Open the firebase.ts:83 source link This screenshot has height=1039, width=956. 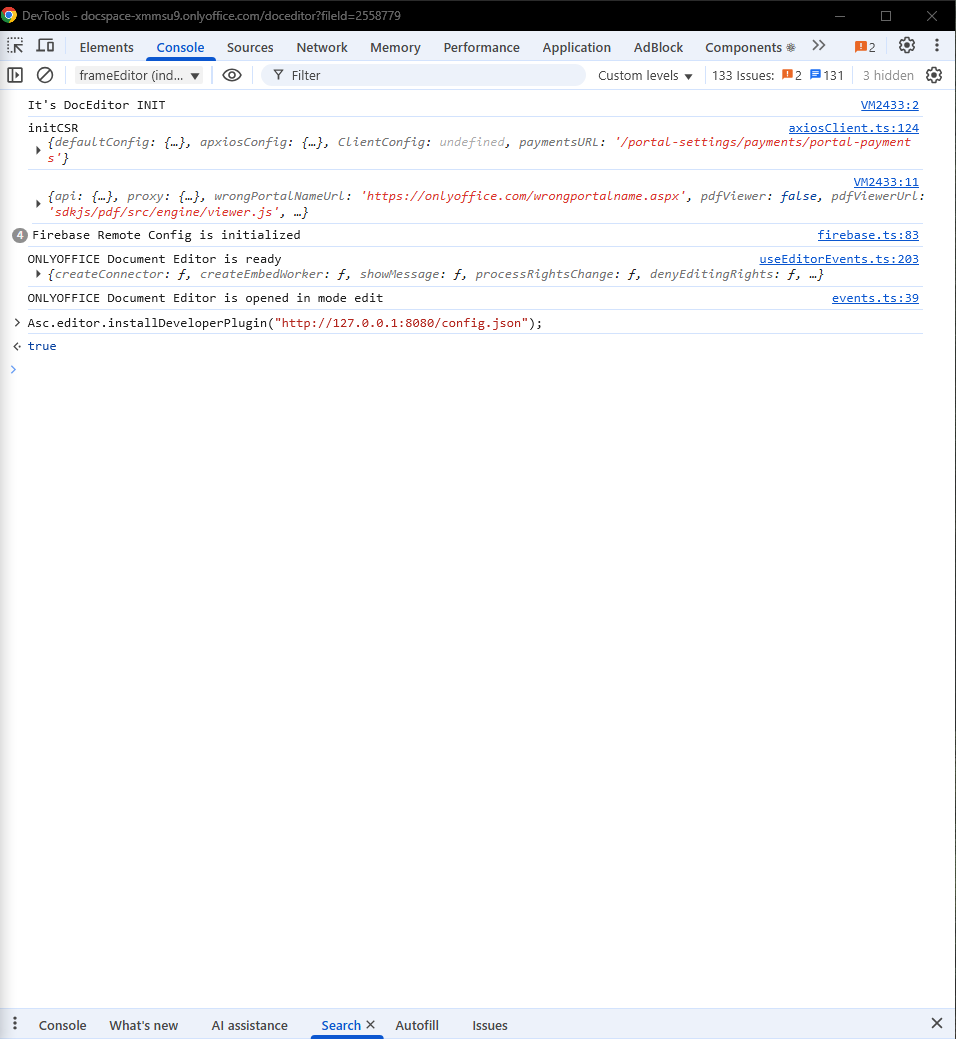(868, 234)
